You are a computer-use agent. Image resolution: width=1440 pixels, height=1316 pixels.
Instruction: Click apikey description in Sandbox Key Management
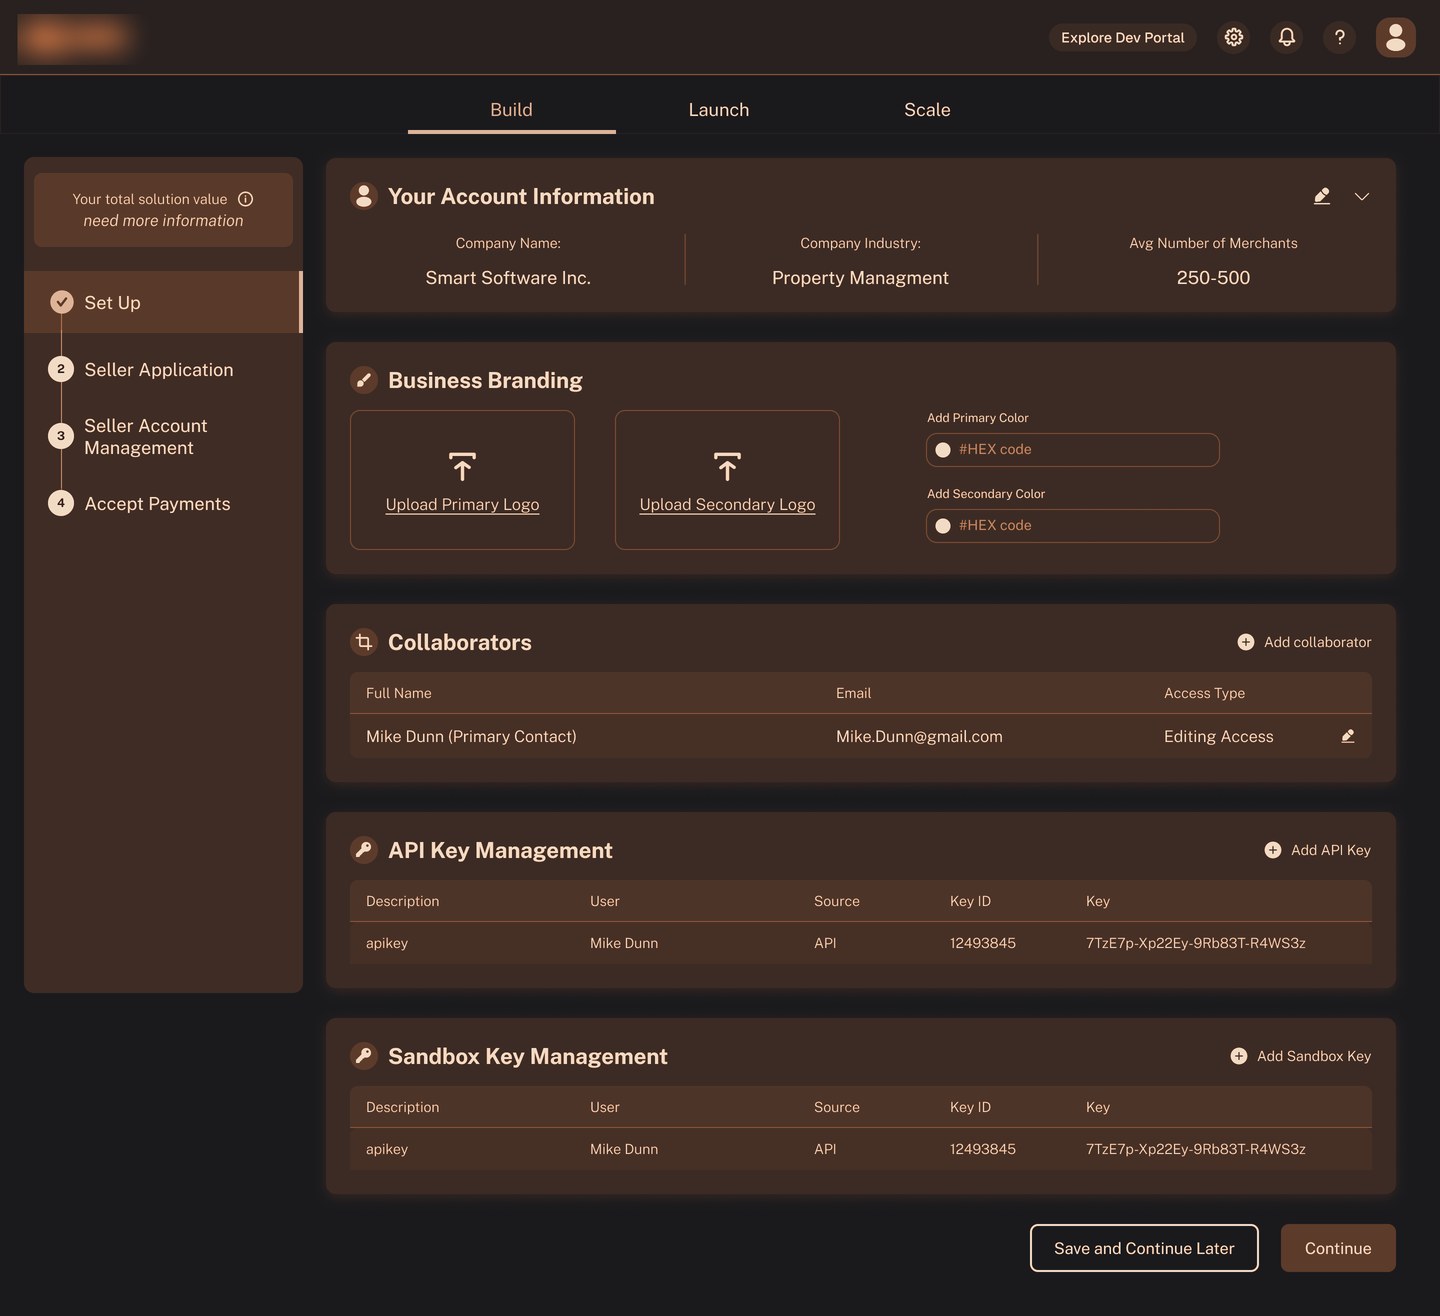coord(387,1149)
